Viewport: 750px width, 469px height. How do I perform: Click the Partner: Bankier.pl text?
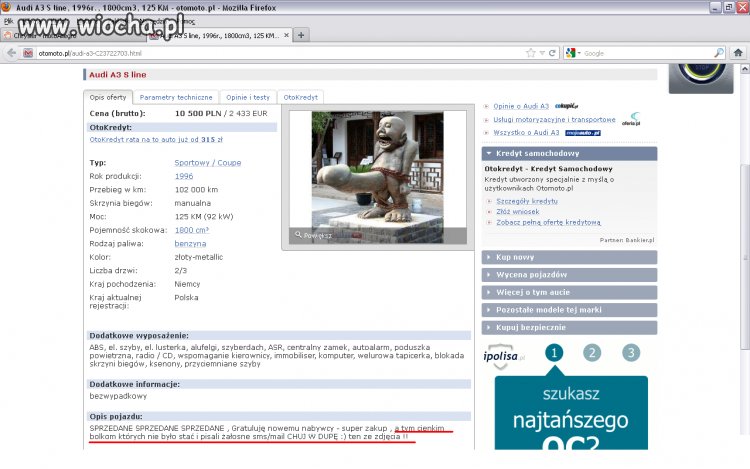click(x=627, y=240)
